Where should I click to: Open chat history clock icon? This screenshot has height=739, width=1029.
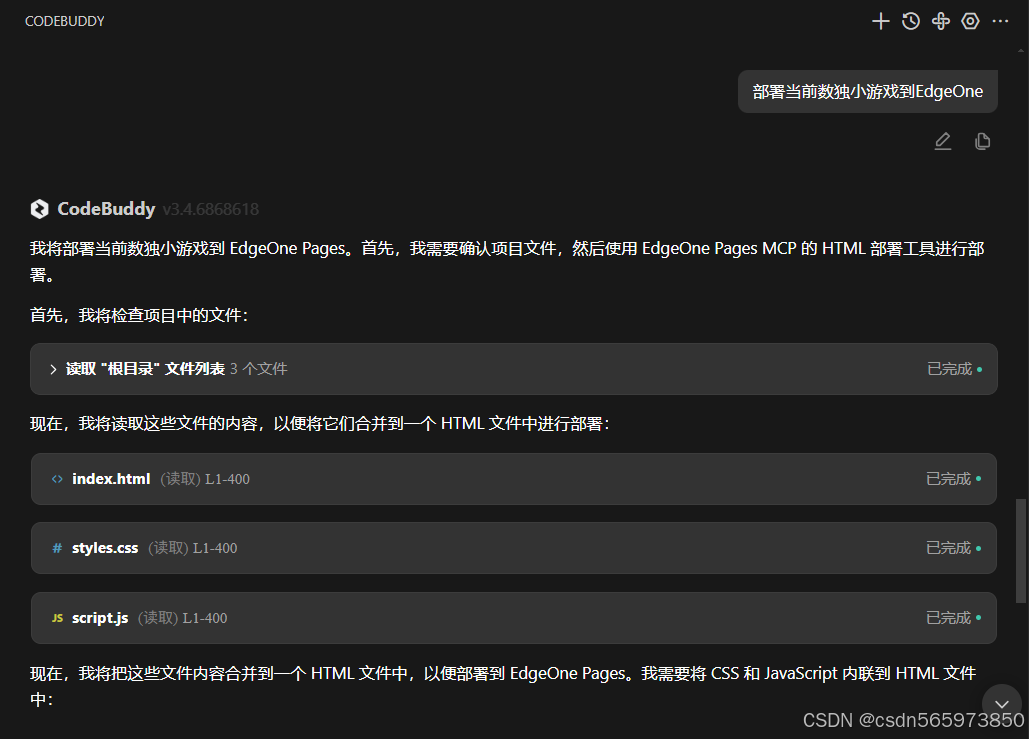click(x=910, y=22)
